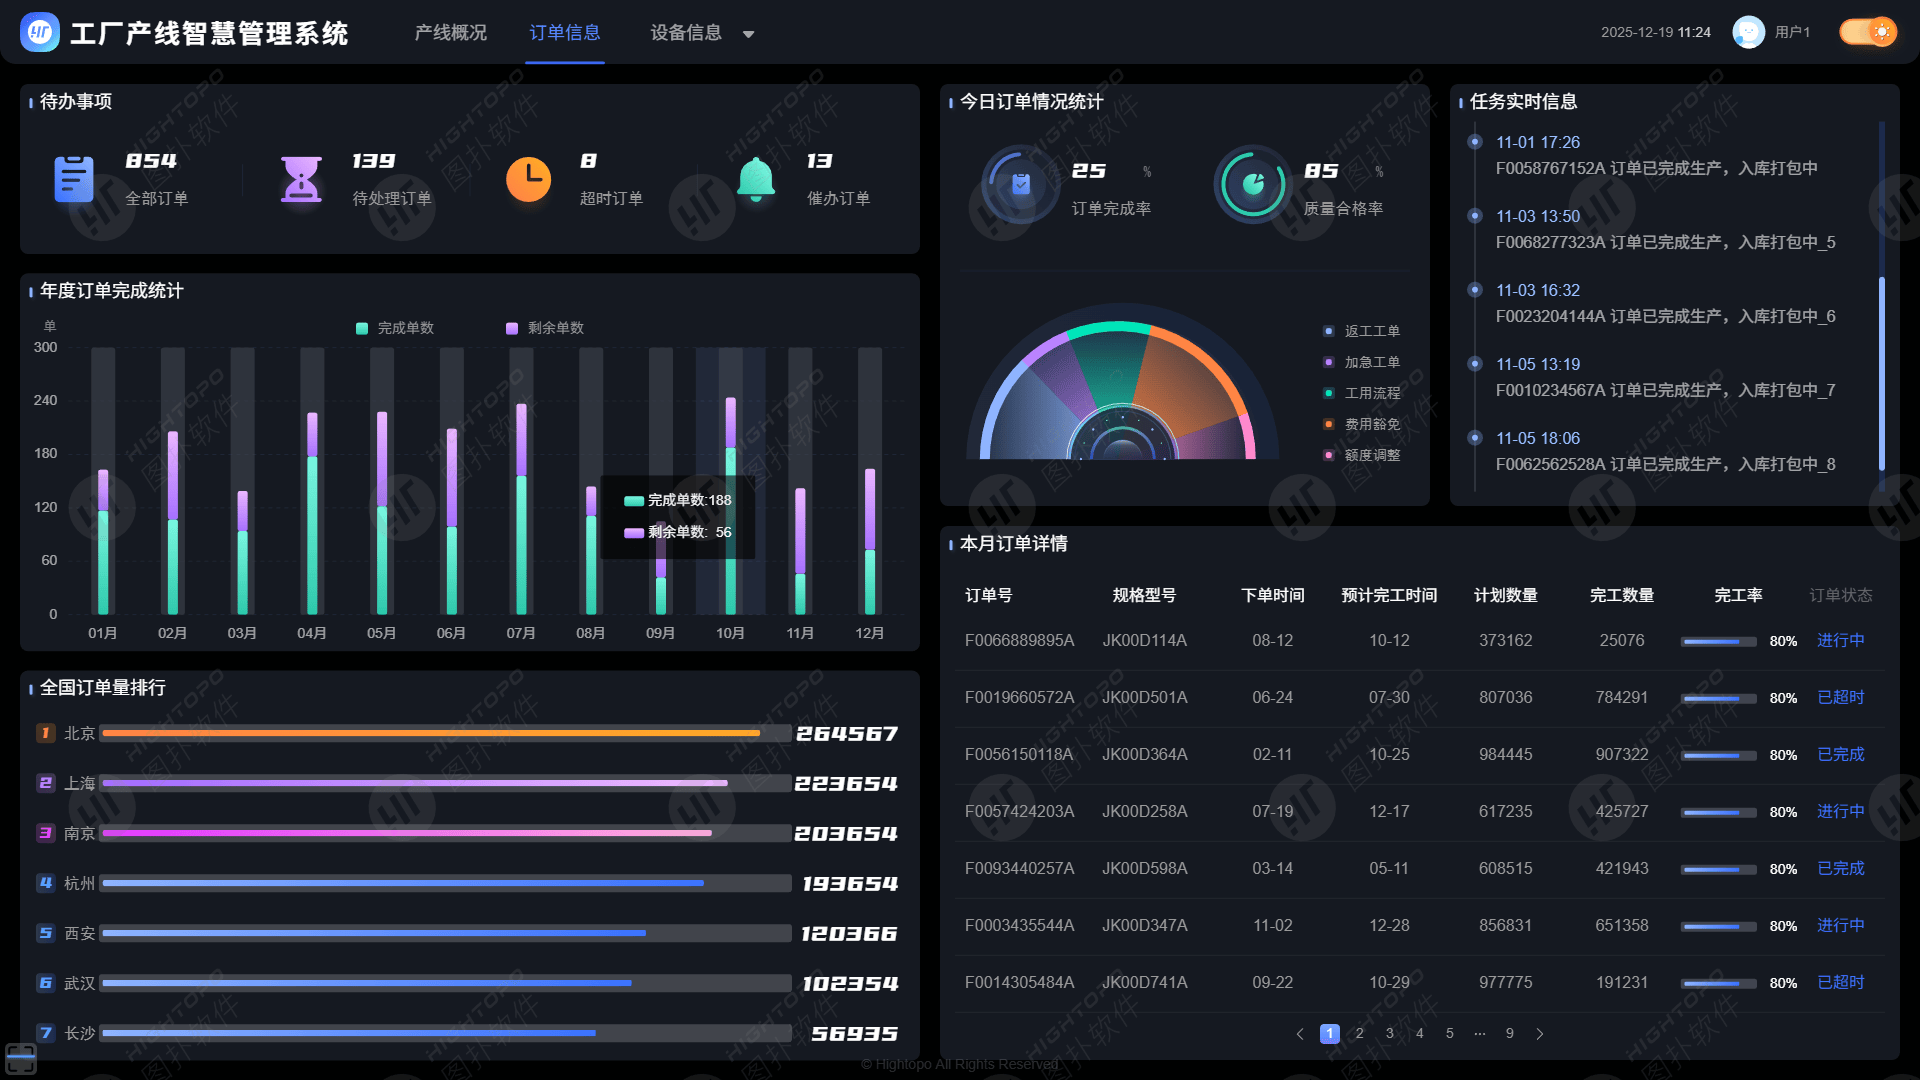Click the 订单完成率 circular gauge icon
1920x1080 pixels.
coord(1021,185)
